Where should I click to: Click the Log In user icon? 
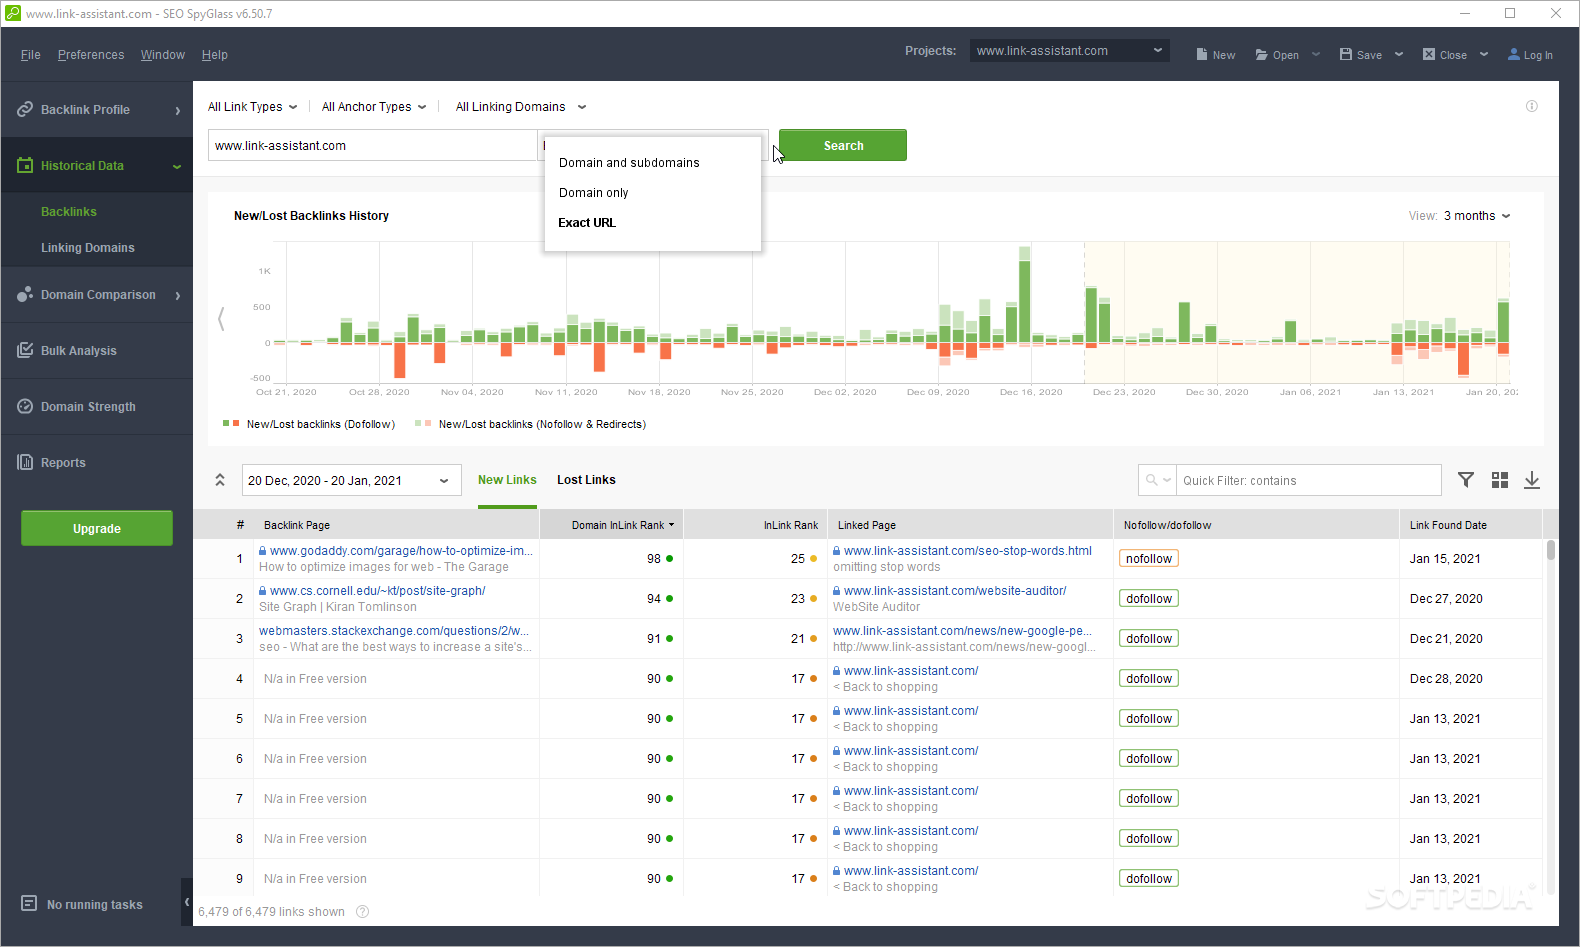pyautogui.click(x=1514, y=54)
